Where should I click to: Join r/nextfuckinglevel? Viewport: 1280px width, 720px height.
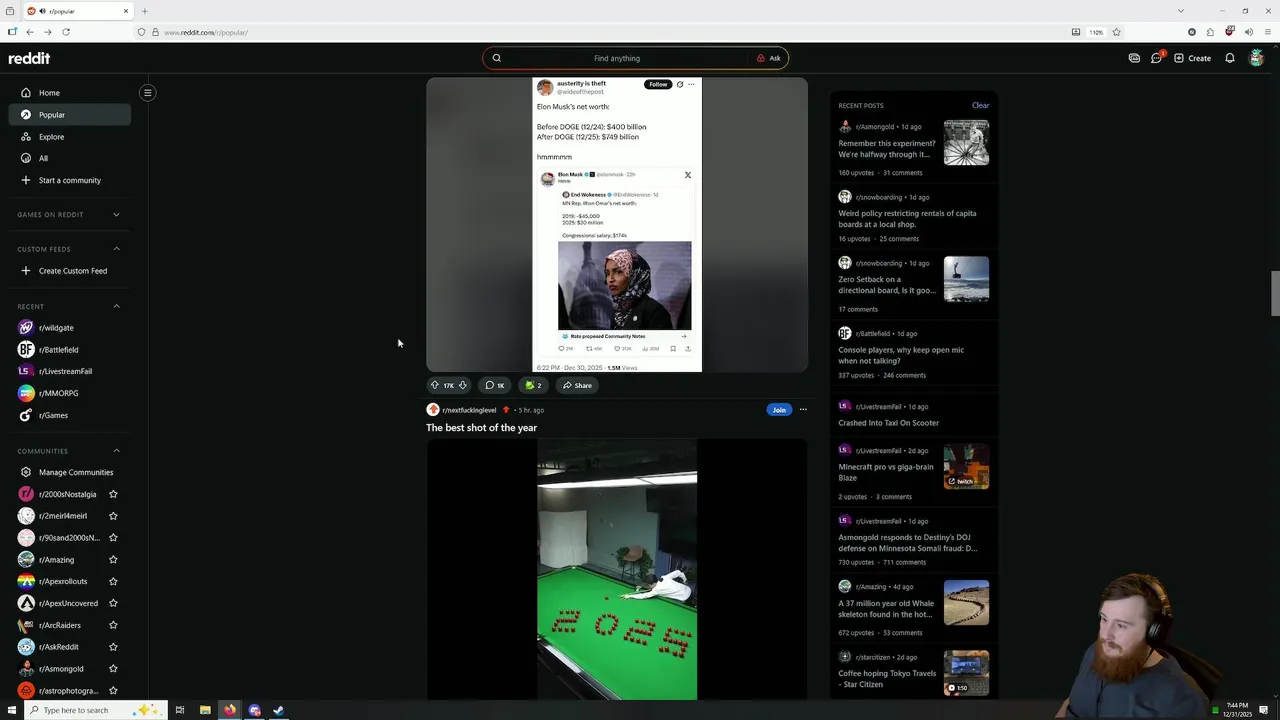[779, 410]
